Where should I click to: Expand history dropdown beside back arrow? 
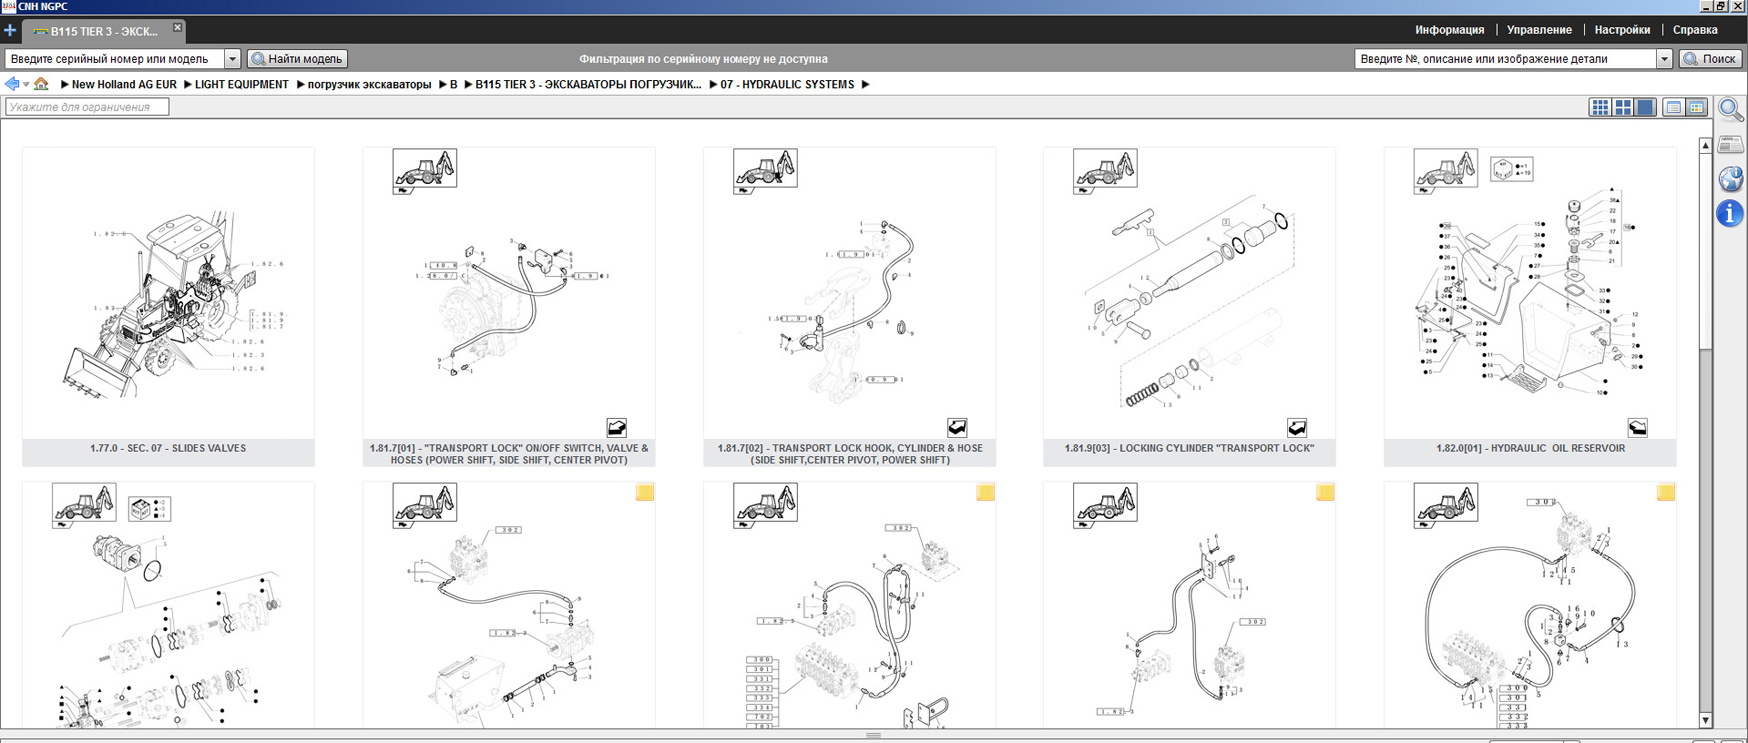pos(26,85)
